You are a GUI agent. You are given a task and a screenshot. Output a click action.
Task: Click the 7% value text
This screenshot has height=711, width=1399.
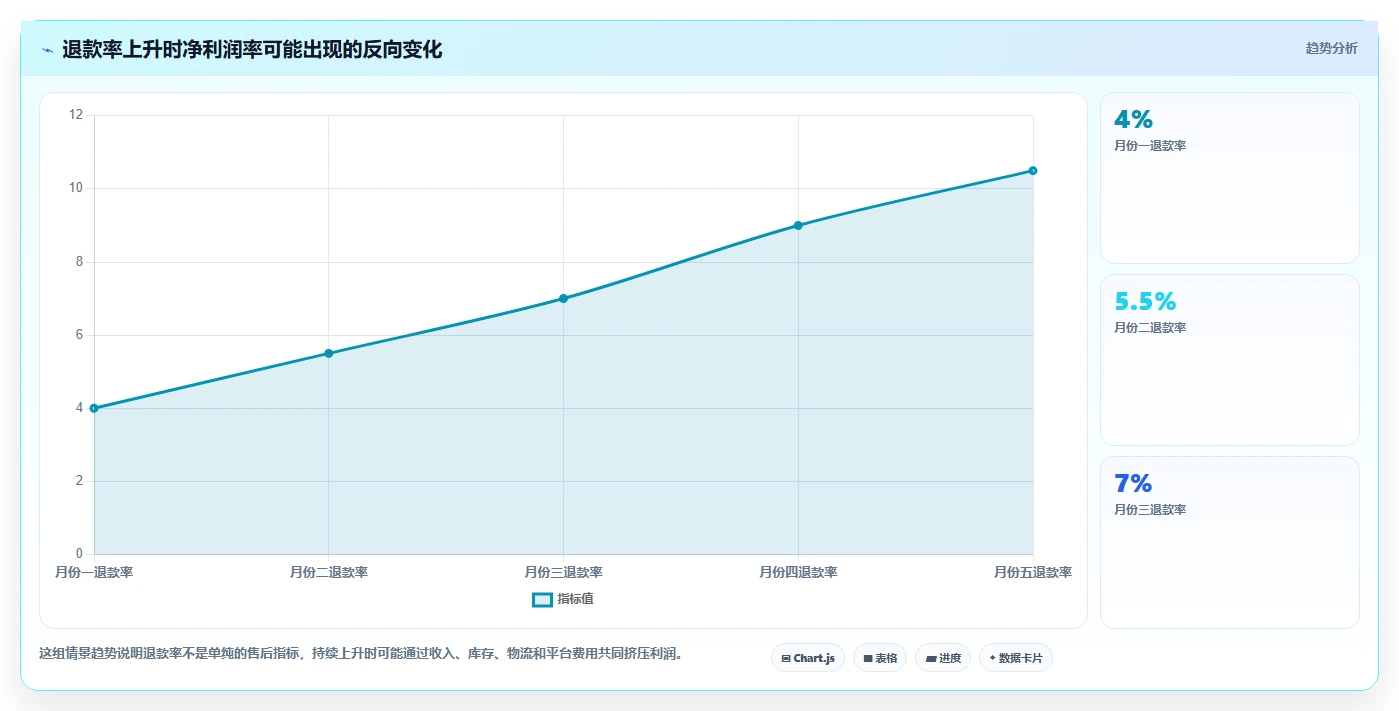point(1133,484)
